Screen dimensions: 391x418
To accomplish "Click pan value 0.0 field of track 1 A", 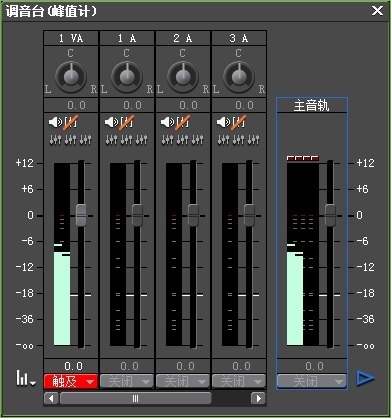I will point(127,105).
